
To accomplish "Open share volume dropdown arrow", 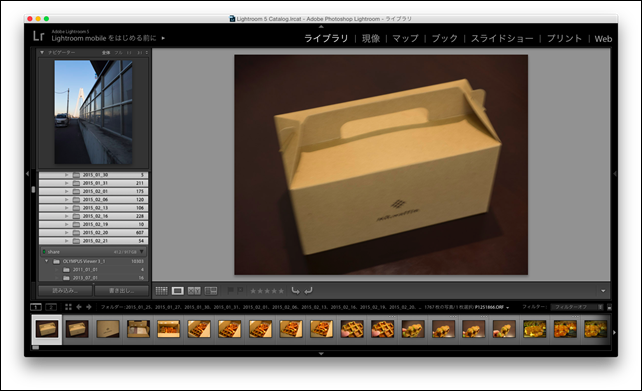I will [142, 251].
